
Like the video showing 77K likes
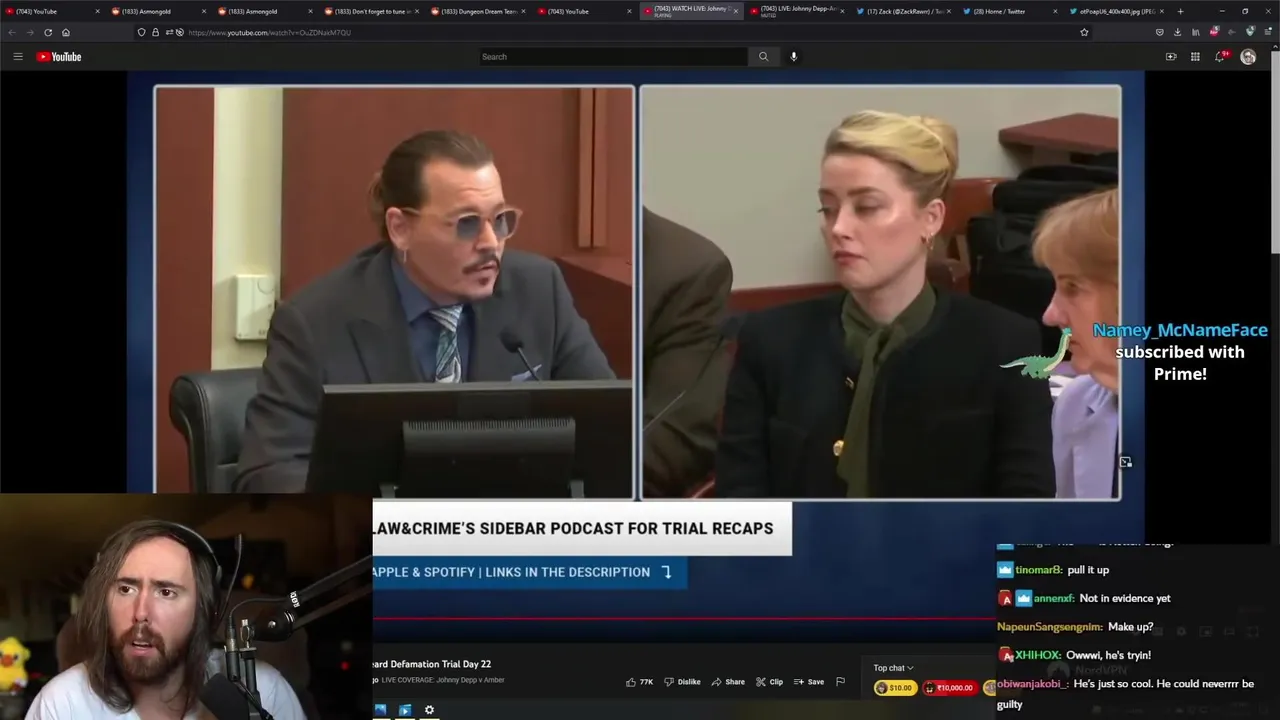639,682
